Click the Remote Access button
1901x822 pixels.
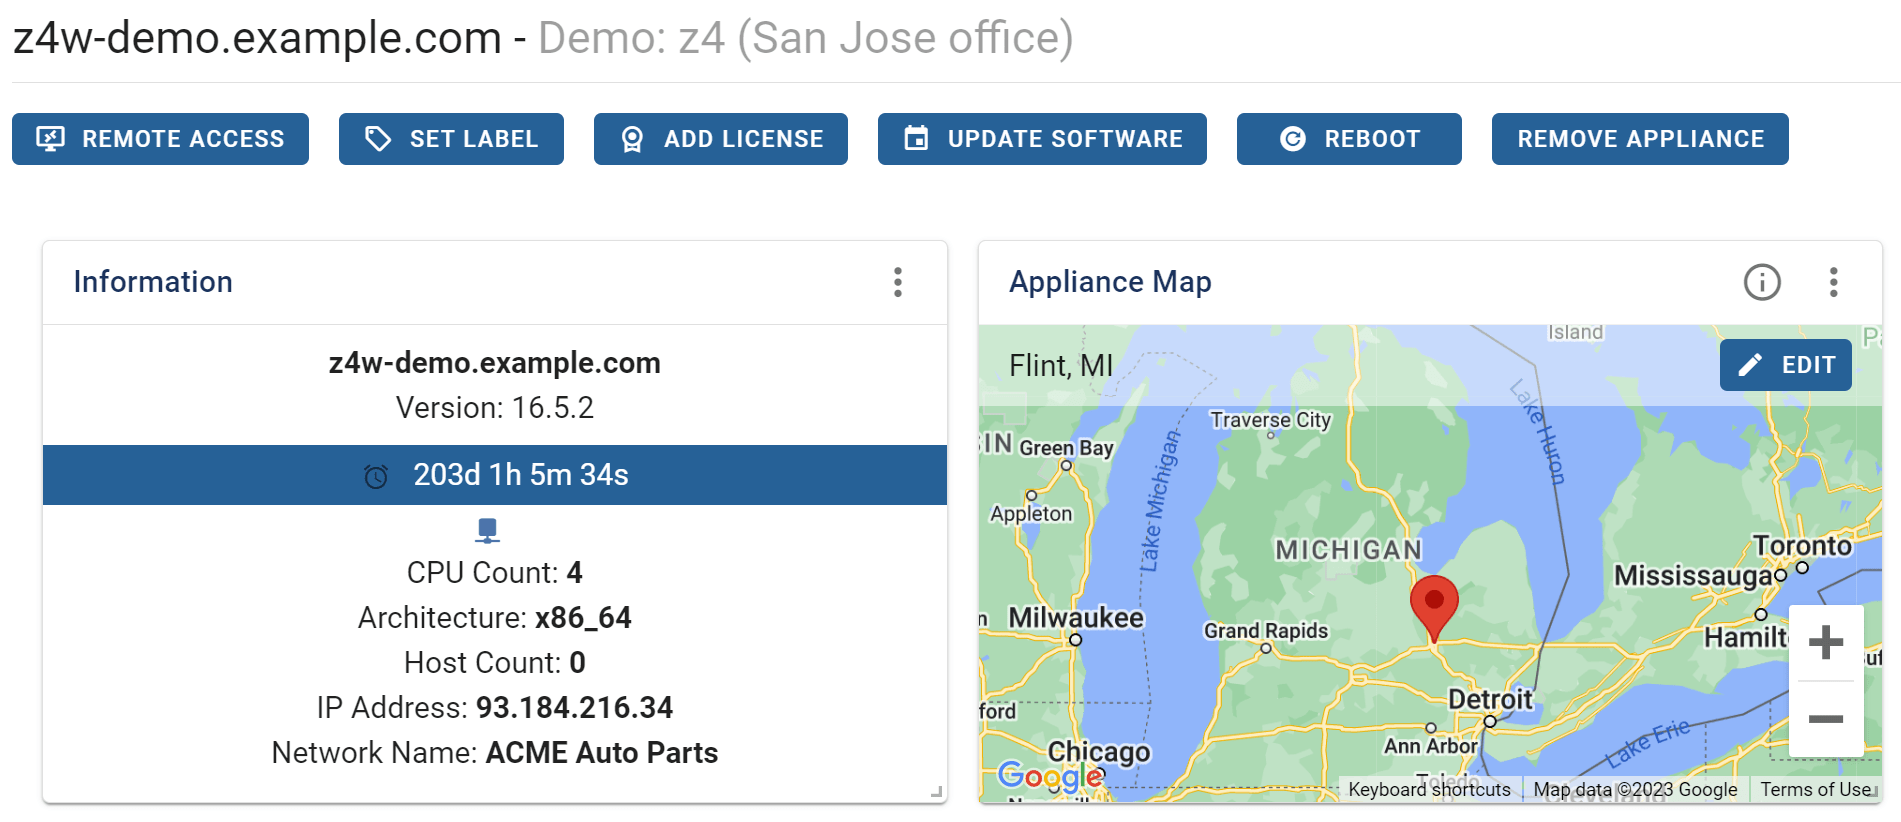pos(160,139)
